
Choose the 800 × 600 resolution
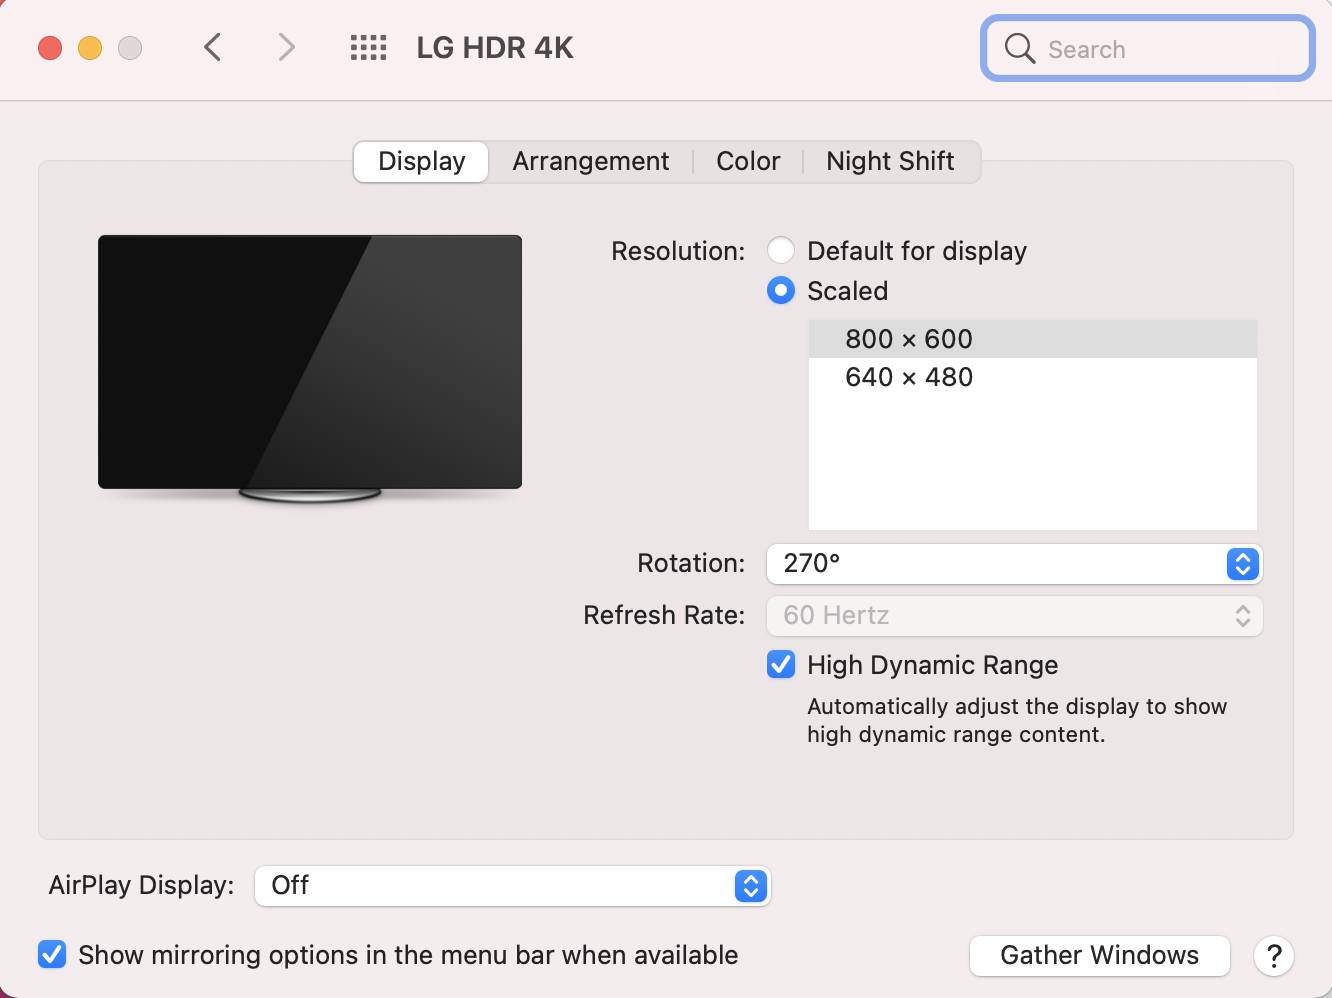(1032, 339)
